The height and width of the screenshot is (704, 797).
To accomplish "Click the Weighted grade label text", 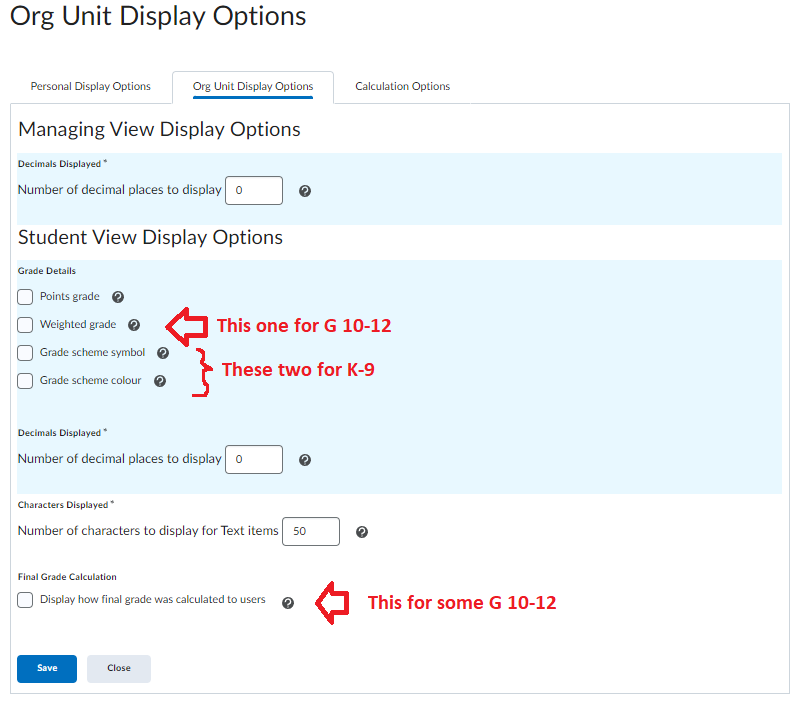I will [78, 324].
